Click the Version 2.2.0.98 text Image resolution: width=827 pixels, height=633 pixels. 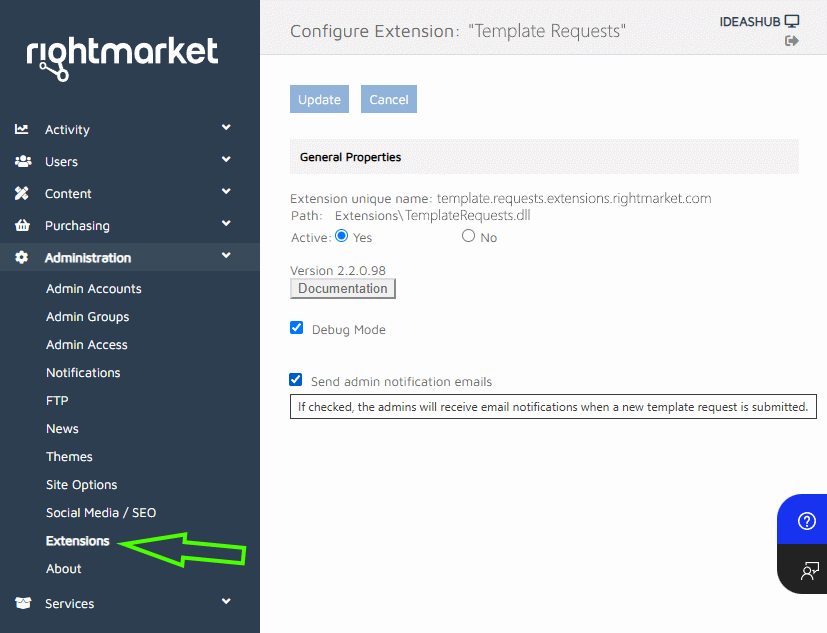(x=338, y=271)
